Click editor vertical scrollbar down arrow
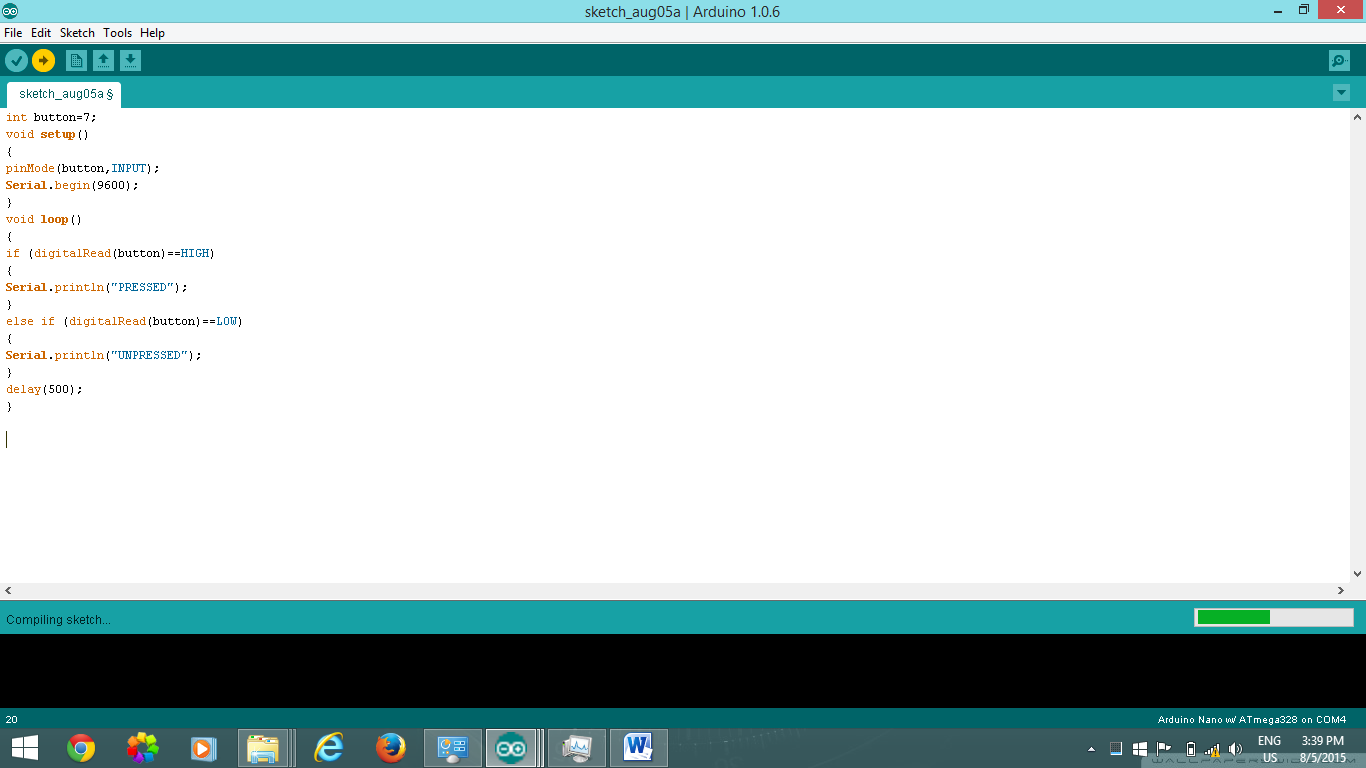The image size is (1366, 768). (1358, 574)
